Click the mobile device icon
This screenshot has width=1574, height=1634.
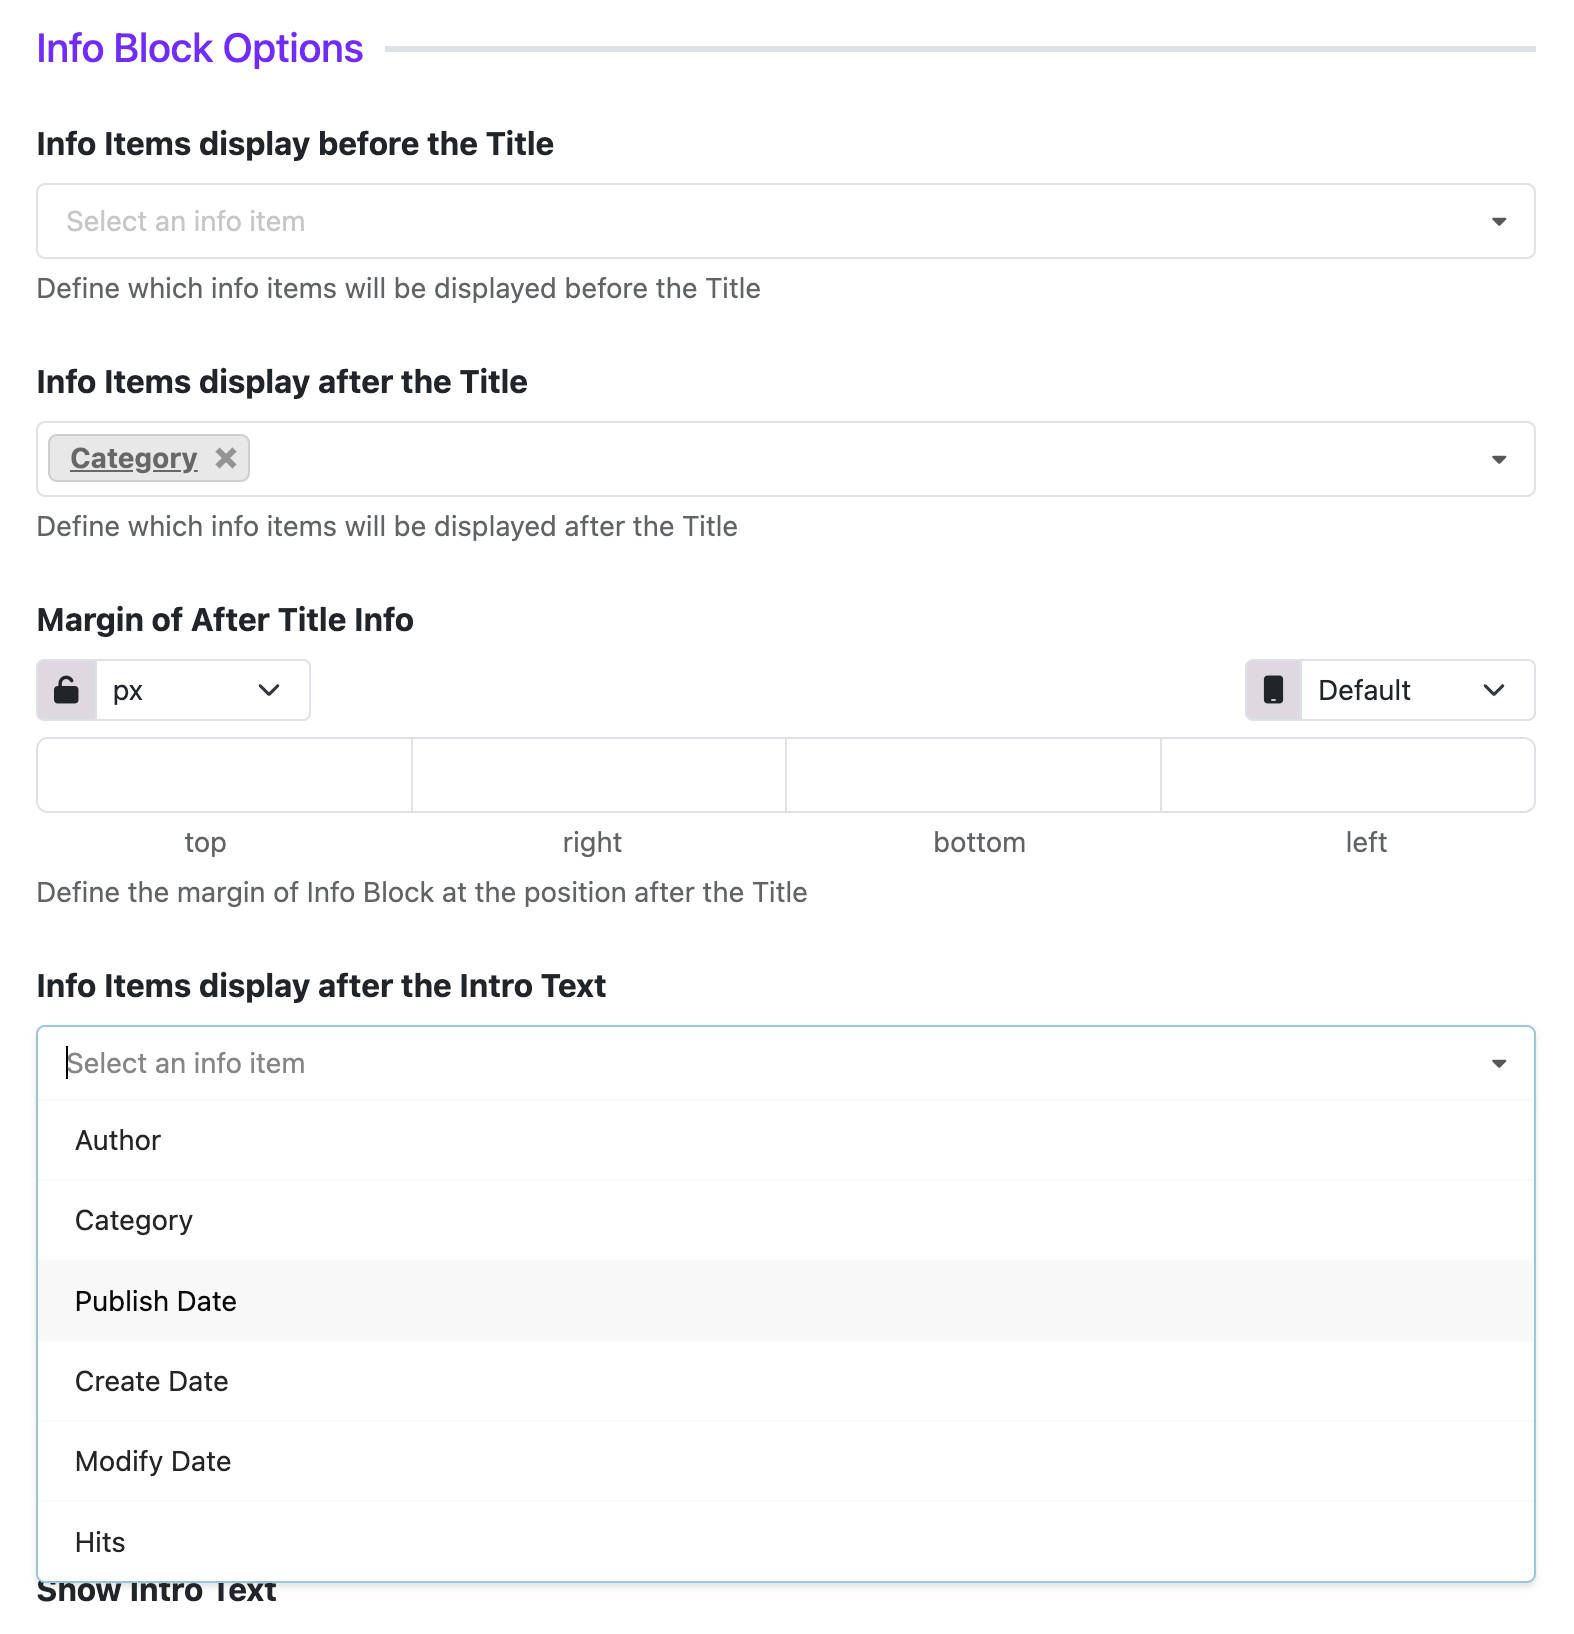pos(1273,690)
